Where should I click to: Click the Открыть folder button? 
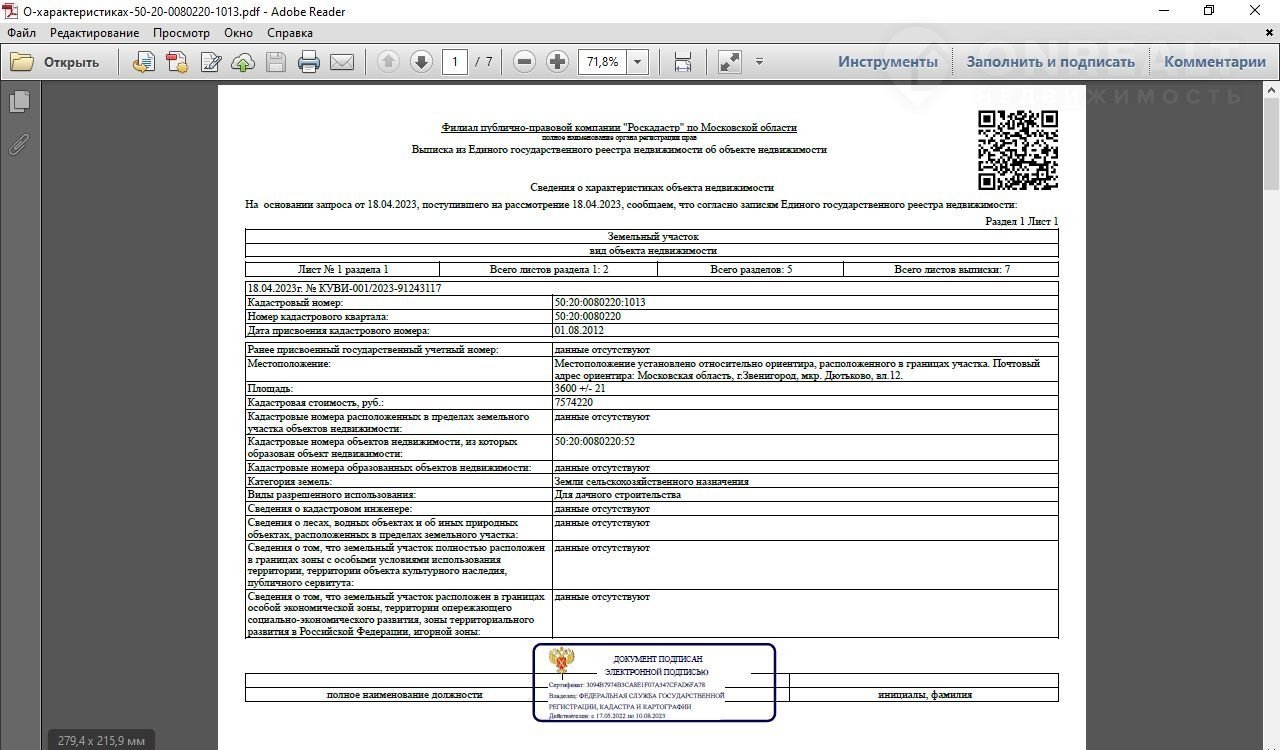(x=55, y=62)
